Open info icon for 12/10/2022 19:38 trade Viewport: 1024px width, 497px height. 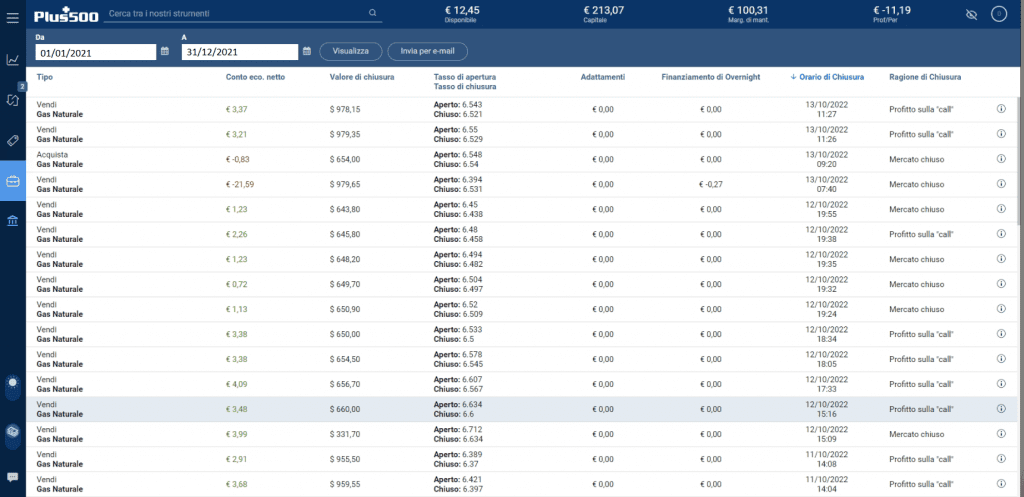pyautogui.click(x=1000, y=234)
